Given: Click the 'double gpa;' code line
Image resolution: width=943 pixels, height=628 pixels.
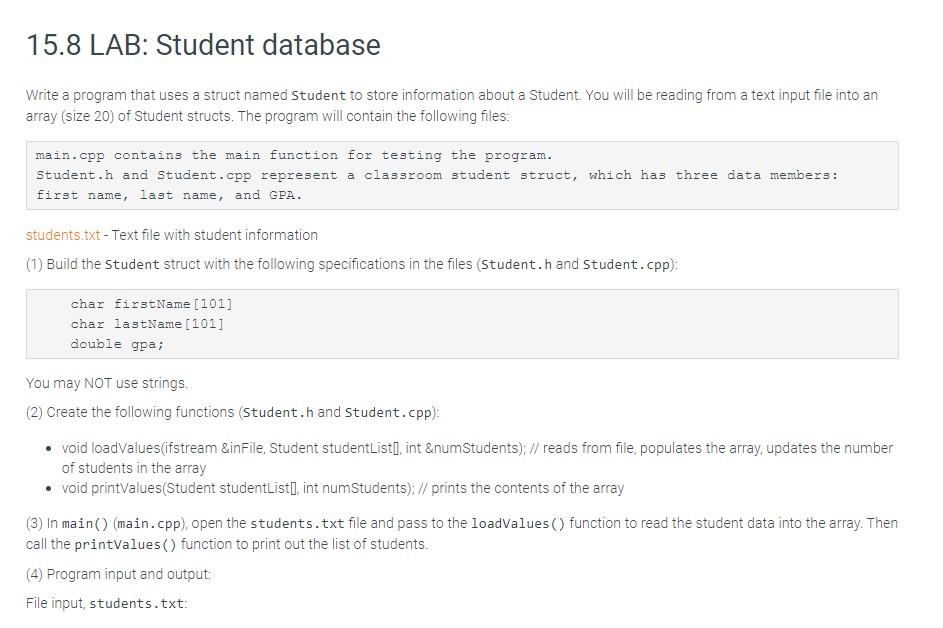Looking at the screenshot, I should tap(117, 344).
